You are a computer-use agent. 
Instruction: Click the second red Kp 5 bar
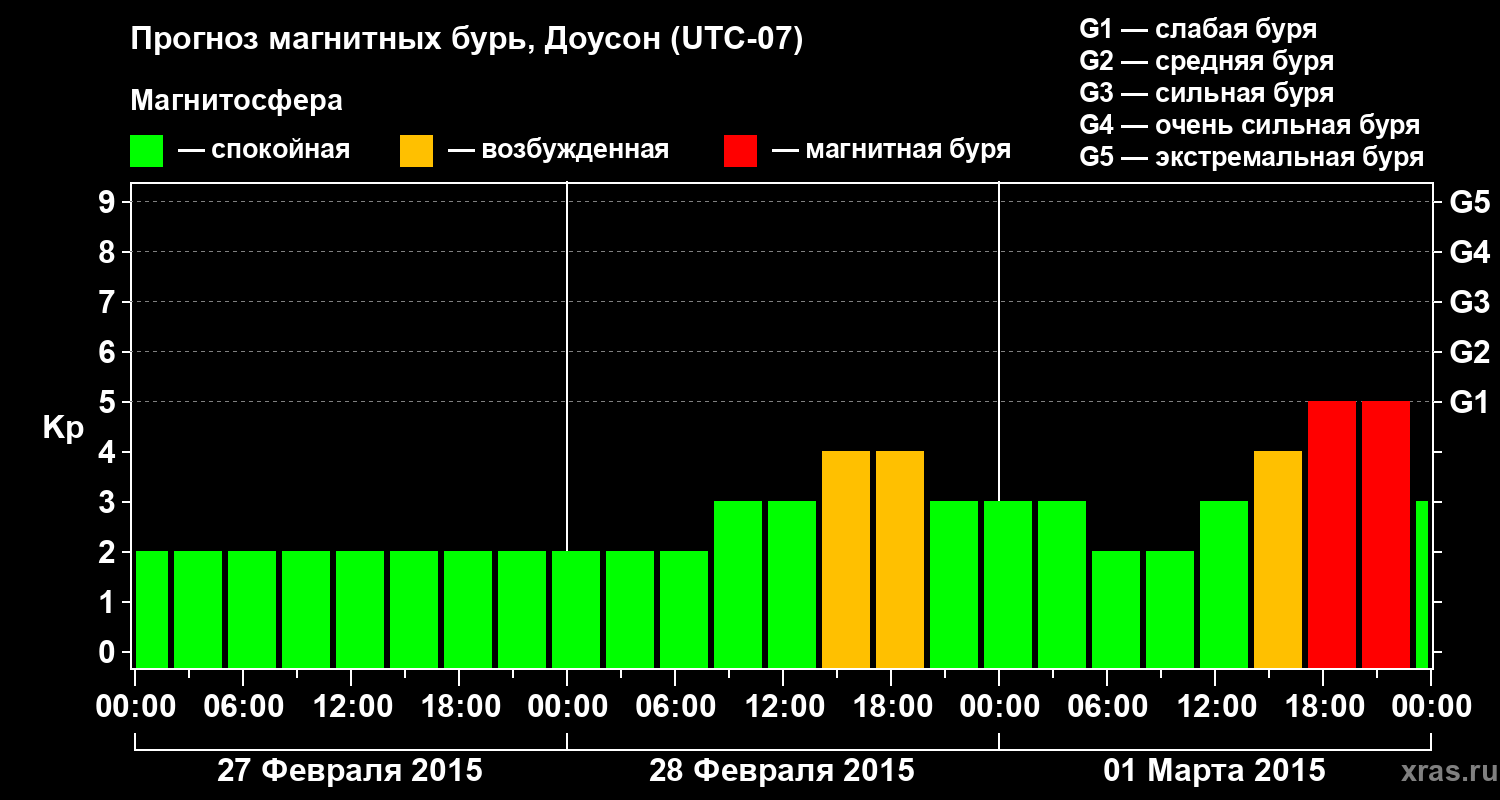pyautogui.click(x=1386, y=535)
